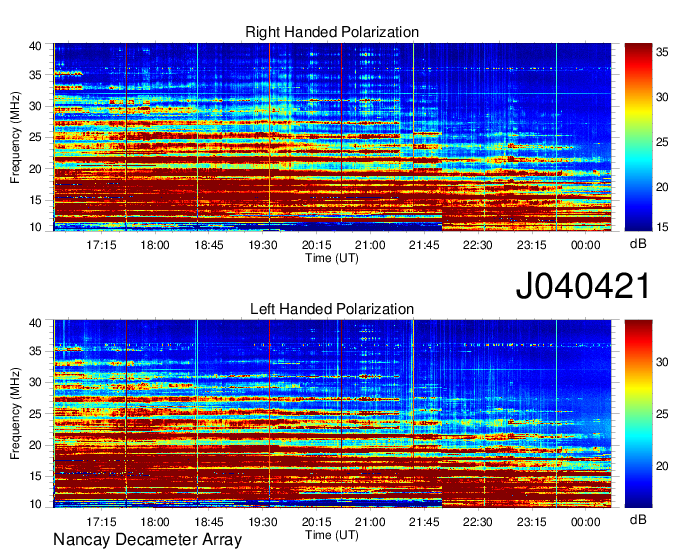Click the Right Handed Polarization colorbar gradient
The height and width of the screenshot is (552, 680).
coord(638,137)
